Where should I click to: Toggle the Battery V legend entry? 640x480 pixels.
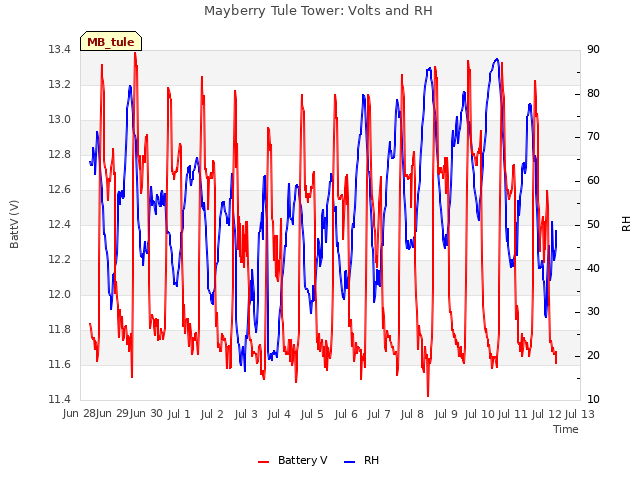293,460
